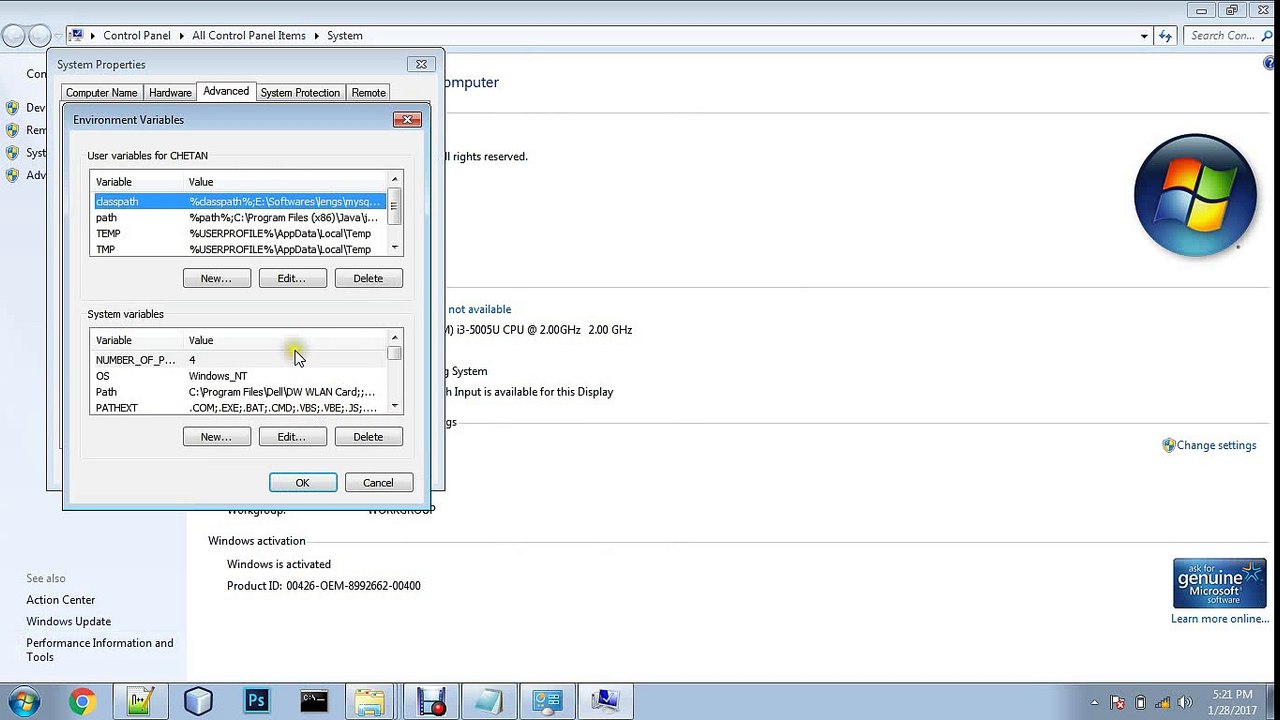Open Windows Explorer folder taskbar icon

370,702
